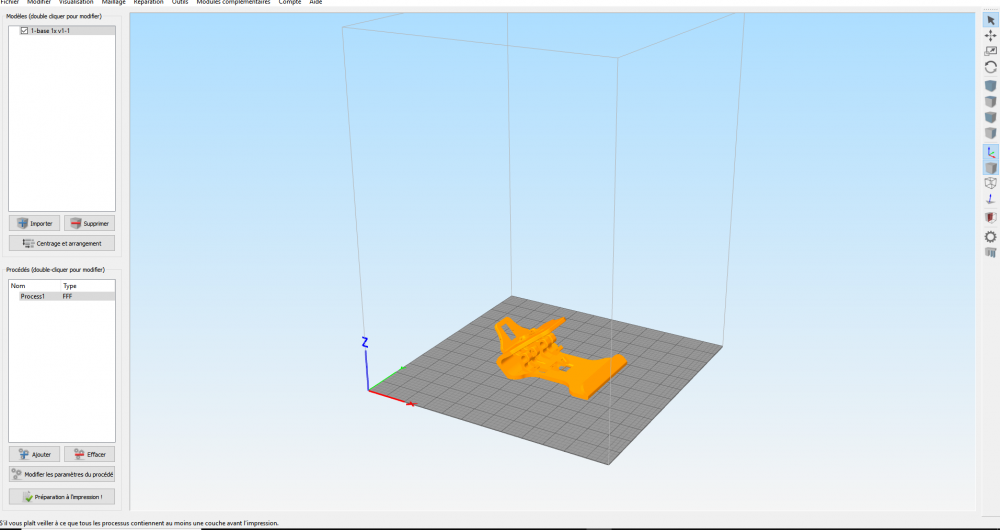Screen dimensions: 1000x530
Task: Switch to the side view cube
Action: [x=990, y=133]
